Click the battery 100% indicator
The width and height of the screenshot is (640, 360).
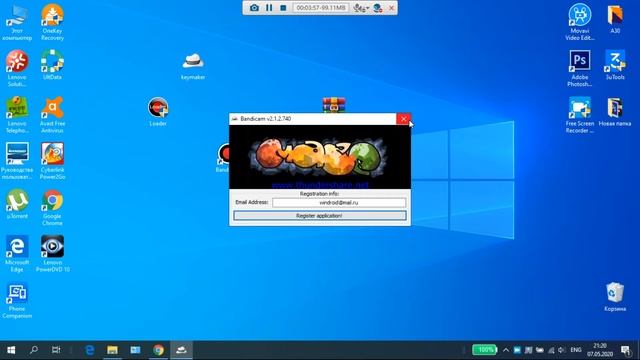coord(484,350)
